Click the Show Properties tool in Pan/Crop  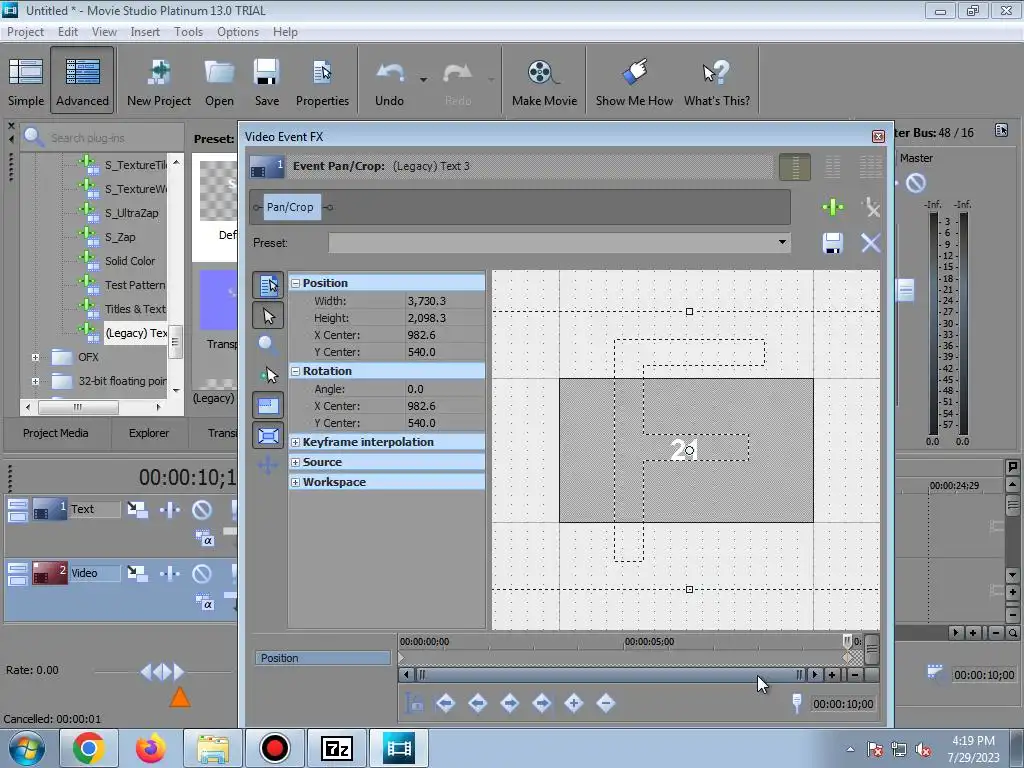click(268, 285)
